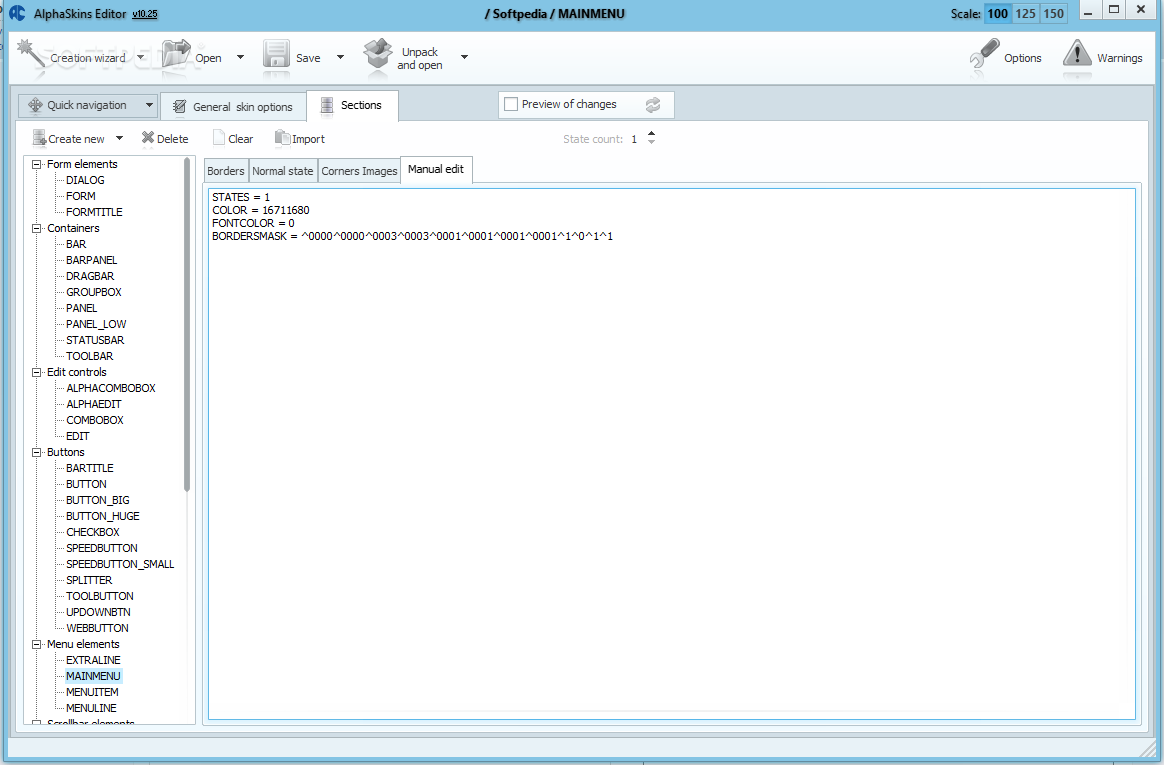Open the Create new dropdown arrow
This screenshot has height=765, width=1164.
click(119, 138)
